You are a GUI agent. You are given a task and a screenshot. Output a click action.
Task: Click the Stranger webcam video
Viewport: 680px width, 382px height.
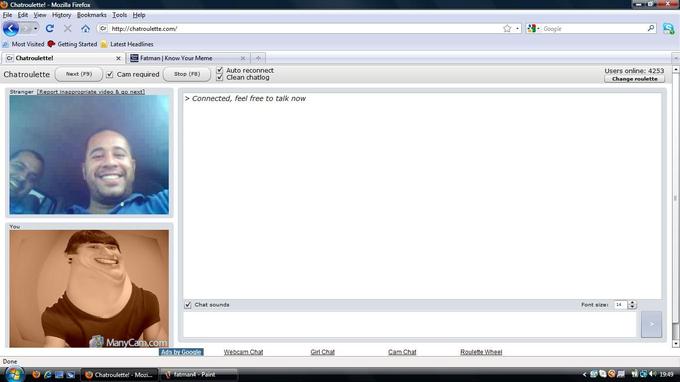pyautogui.click(x=89, y=155)
